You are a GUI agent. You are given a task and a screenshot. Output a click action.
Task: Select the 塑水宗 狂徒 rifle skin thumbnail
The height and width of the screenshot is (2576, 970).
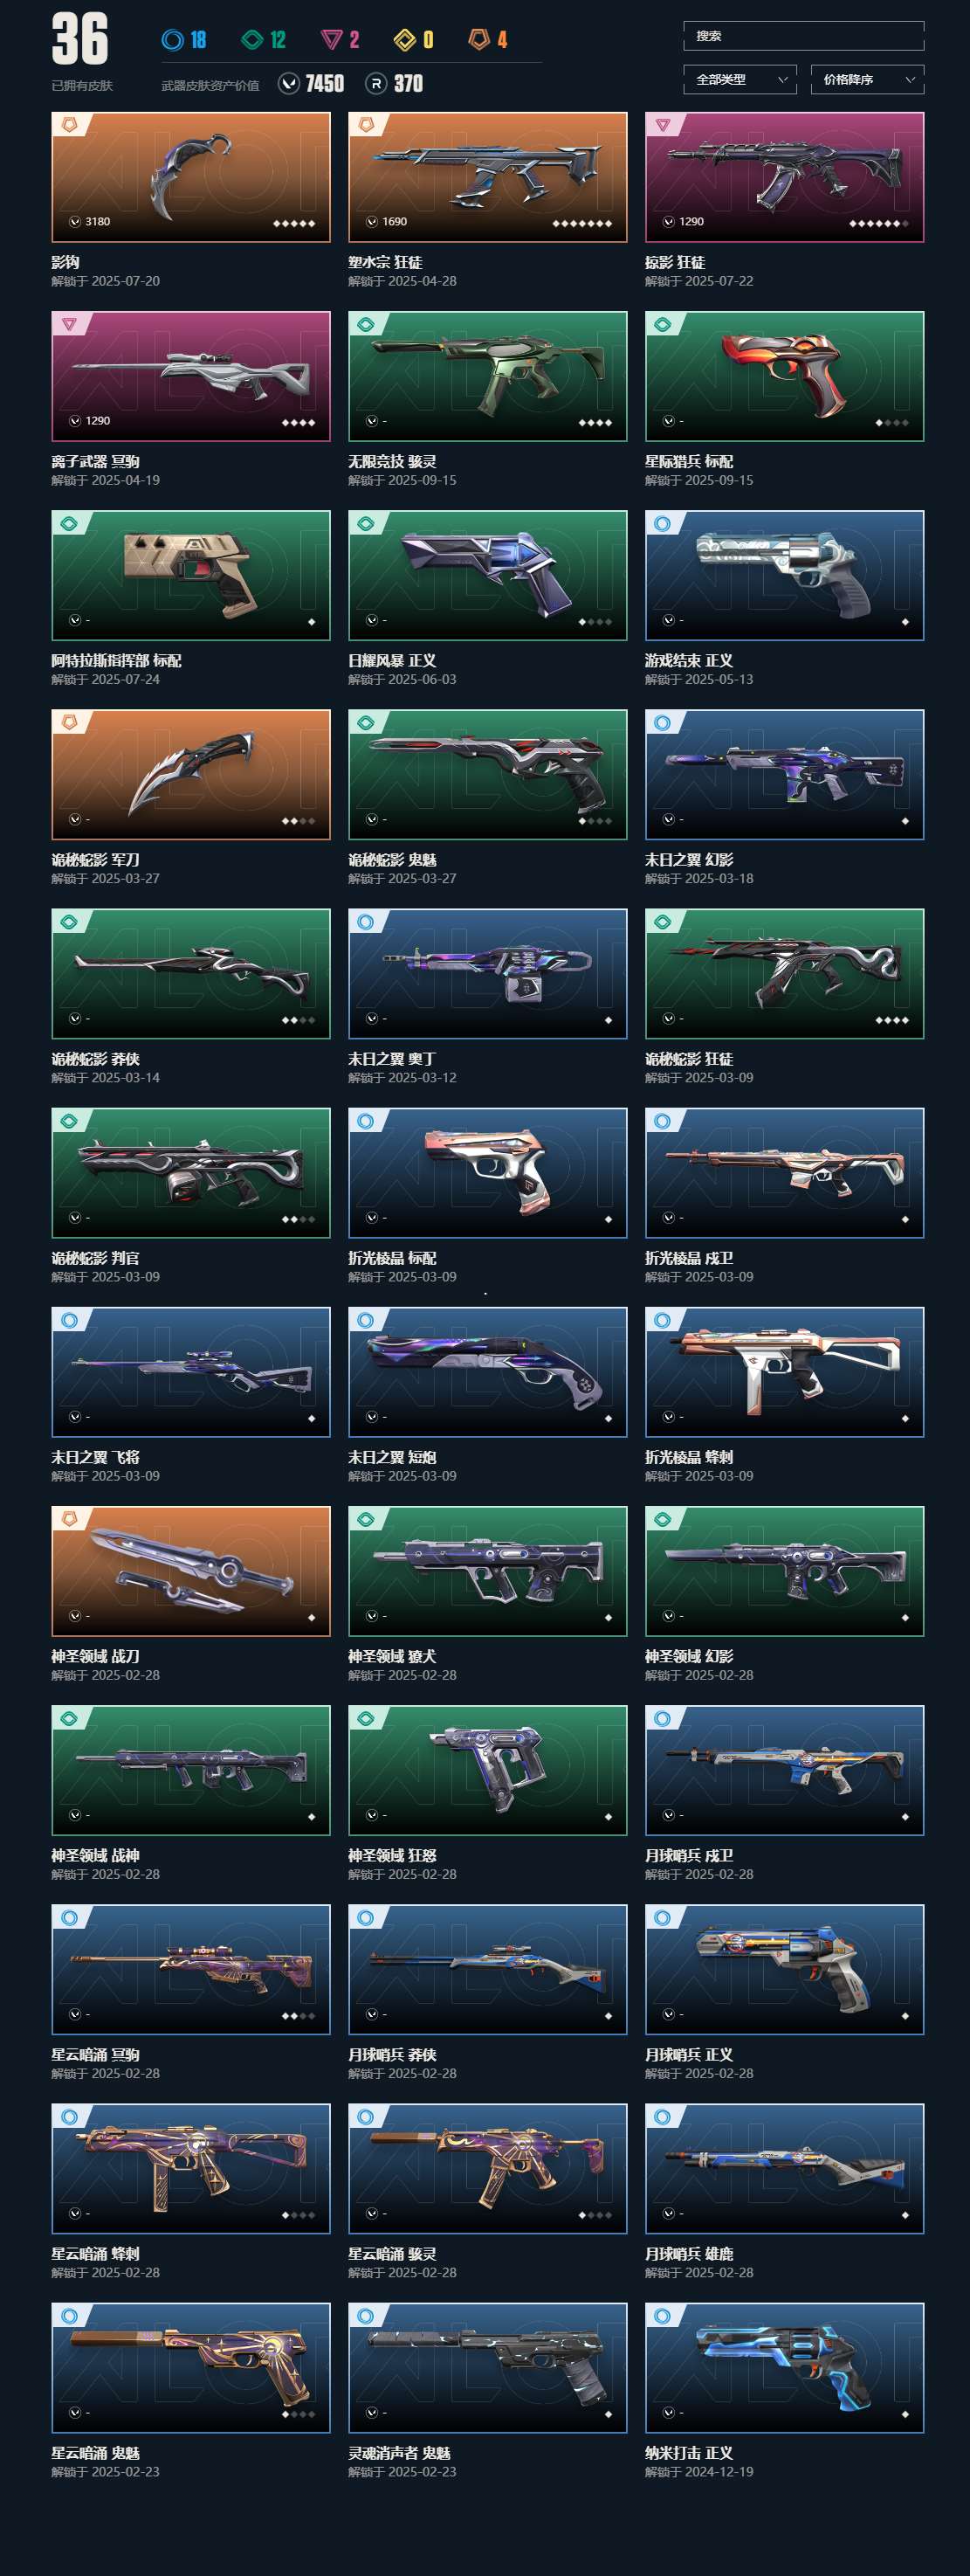pos(488,177)
